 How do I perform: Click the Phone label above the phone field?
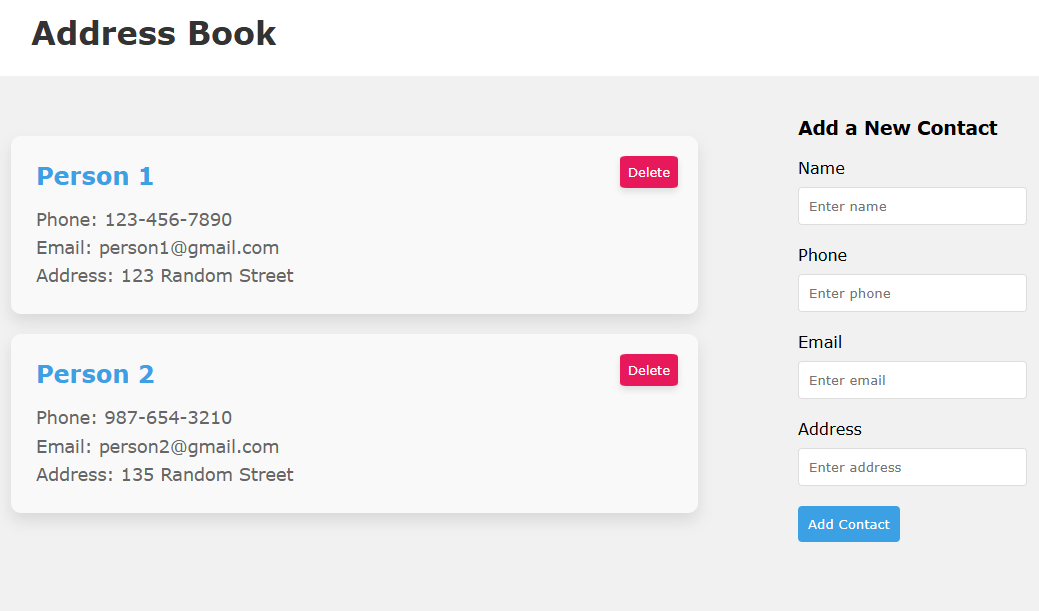point(822,255)
